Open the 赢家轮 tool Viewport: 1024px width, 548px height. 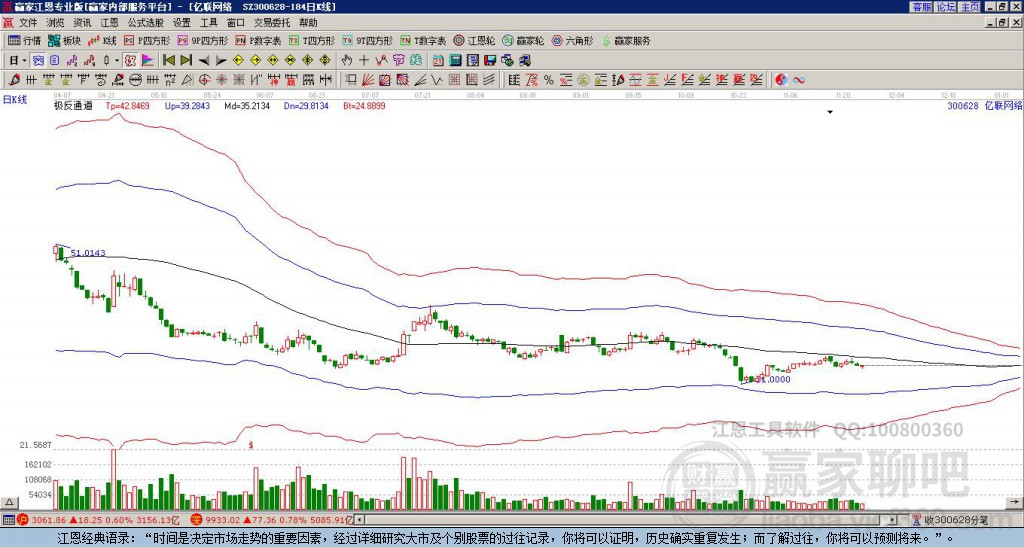523,40
